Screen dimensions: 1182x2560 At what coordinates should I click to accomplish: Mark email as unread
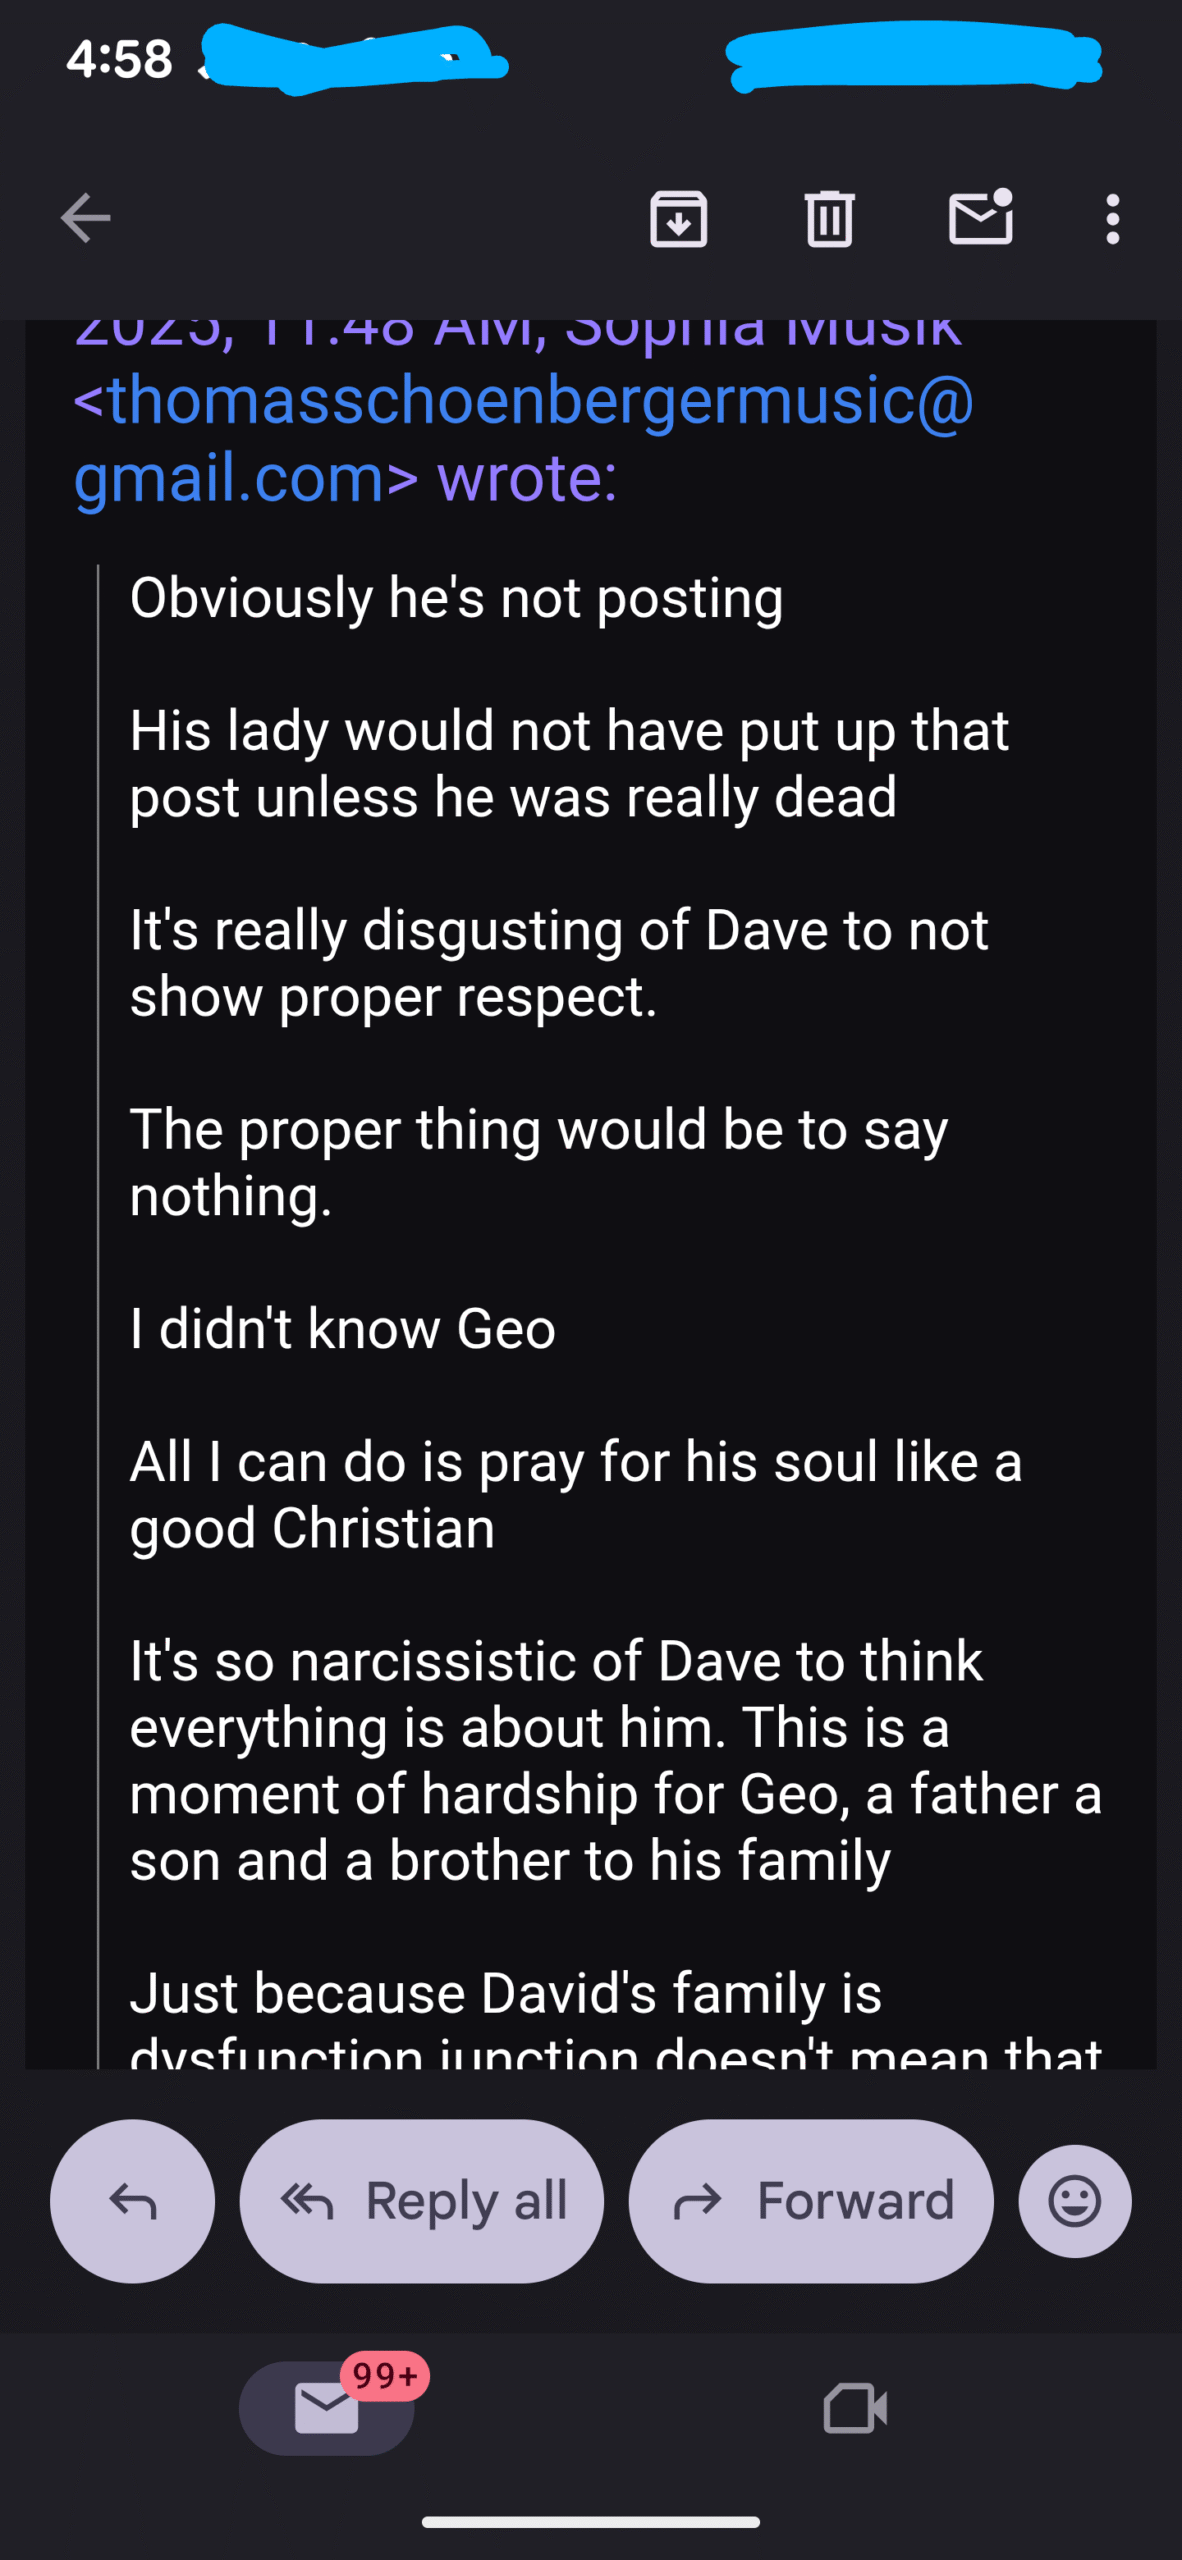click(x=980, y=218)
